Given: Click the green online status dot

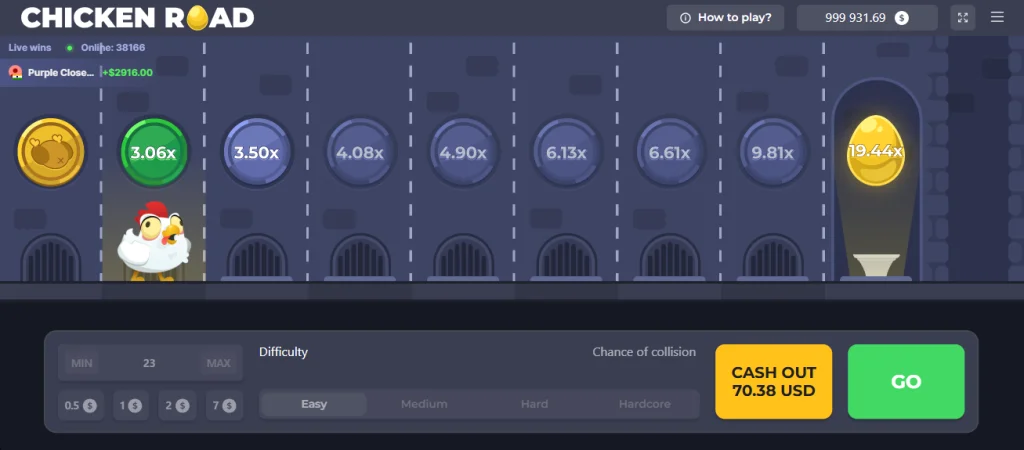Looking at the screenshot, I should (x=69, y=48).
